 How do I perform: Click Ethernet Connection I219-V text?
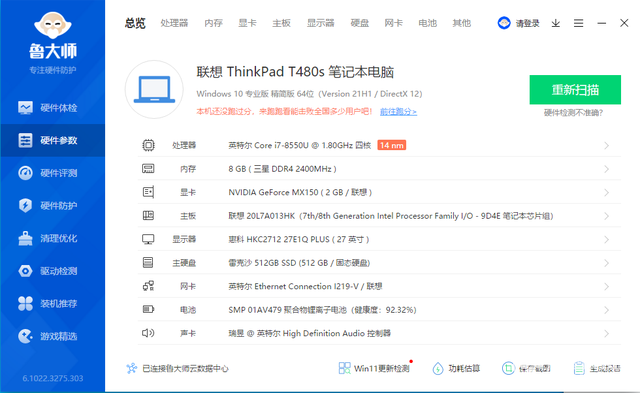coord(305,286)
